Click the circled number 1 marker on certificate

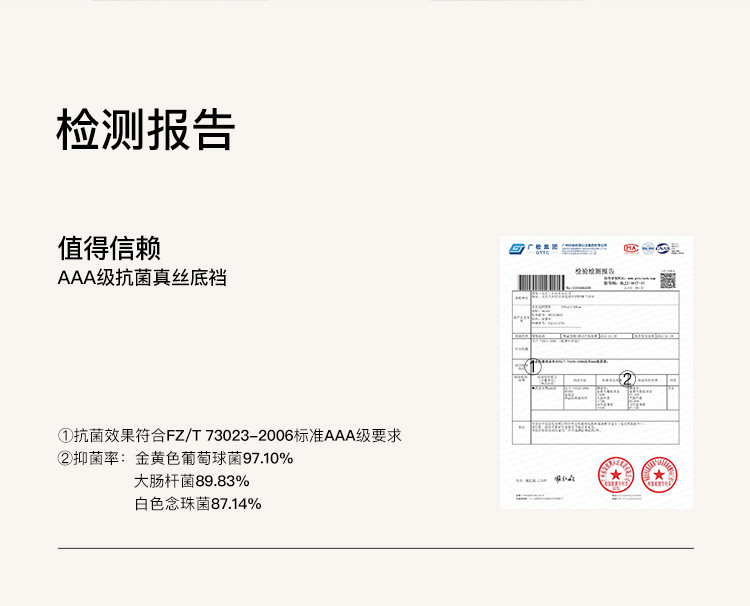pyautogui.click(x=534, y=368)
